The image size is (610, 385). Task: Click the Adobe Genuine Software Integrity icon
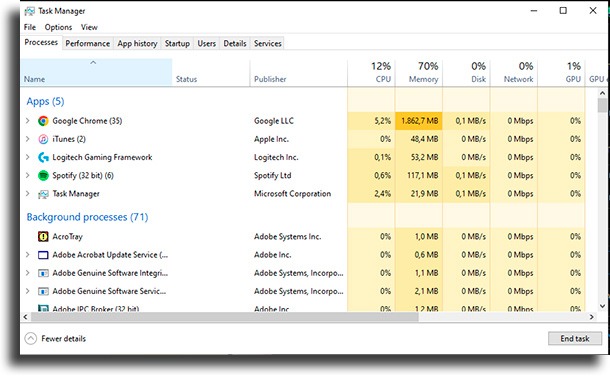click(43, 273)
